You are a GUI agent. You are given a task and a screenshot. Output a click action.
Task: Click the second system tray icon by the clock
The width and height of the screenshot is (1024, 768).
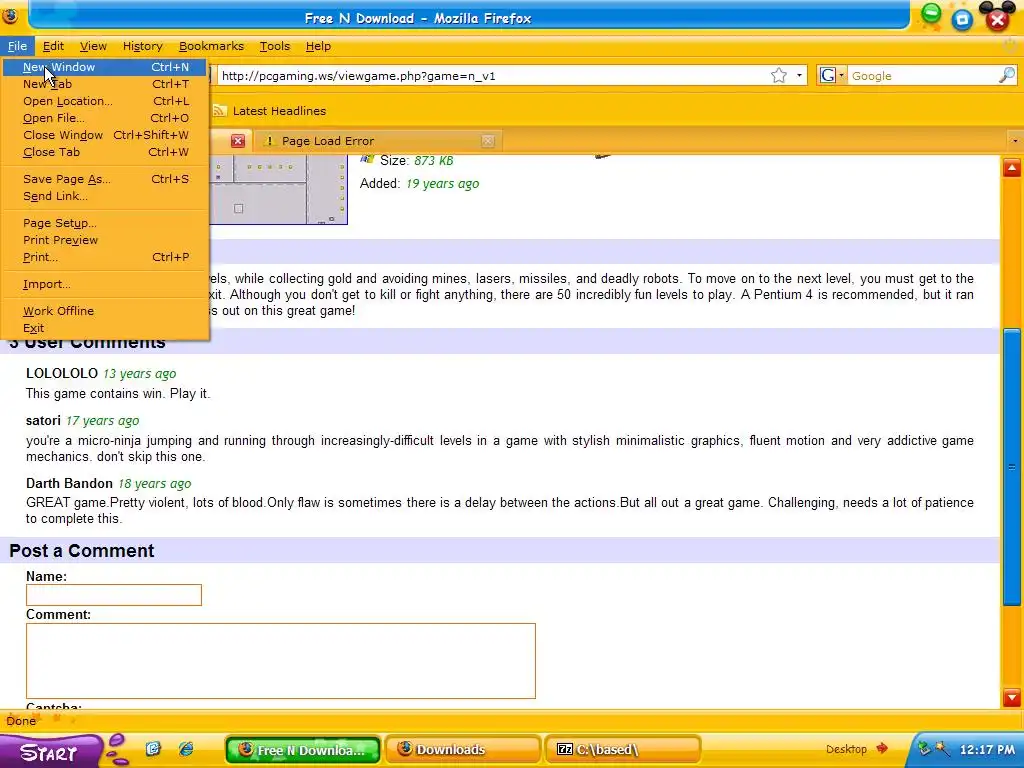coord(942,748)
